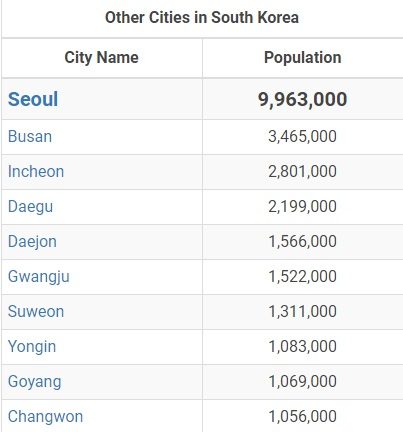
Task: Click the City Name column header
Action: coord(101,58)
